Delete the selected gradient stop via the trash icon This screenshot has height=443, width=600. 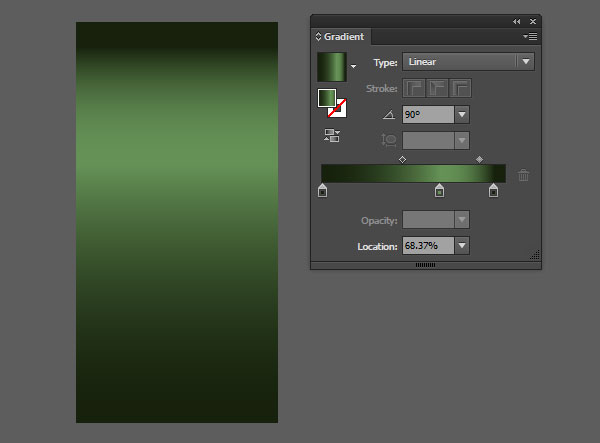pyautogui.click(x=523, y=175)
